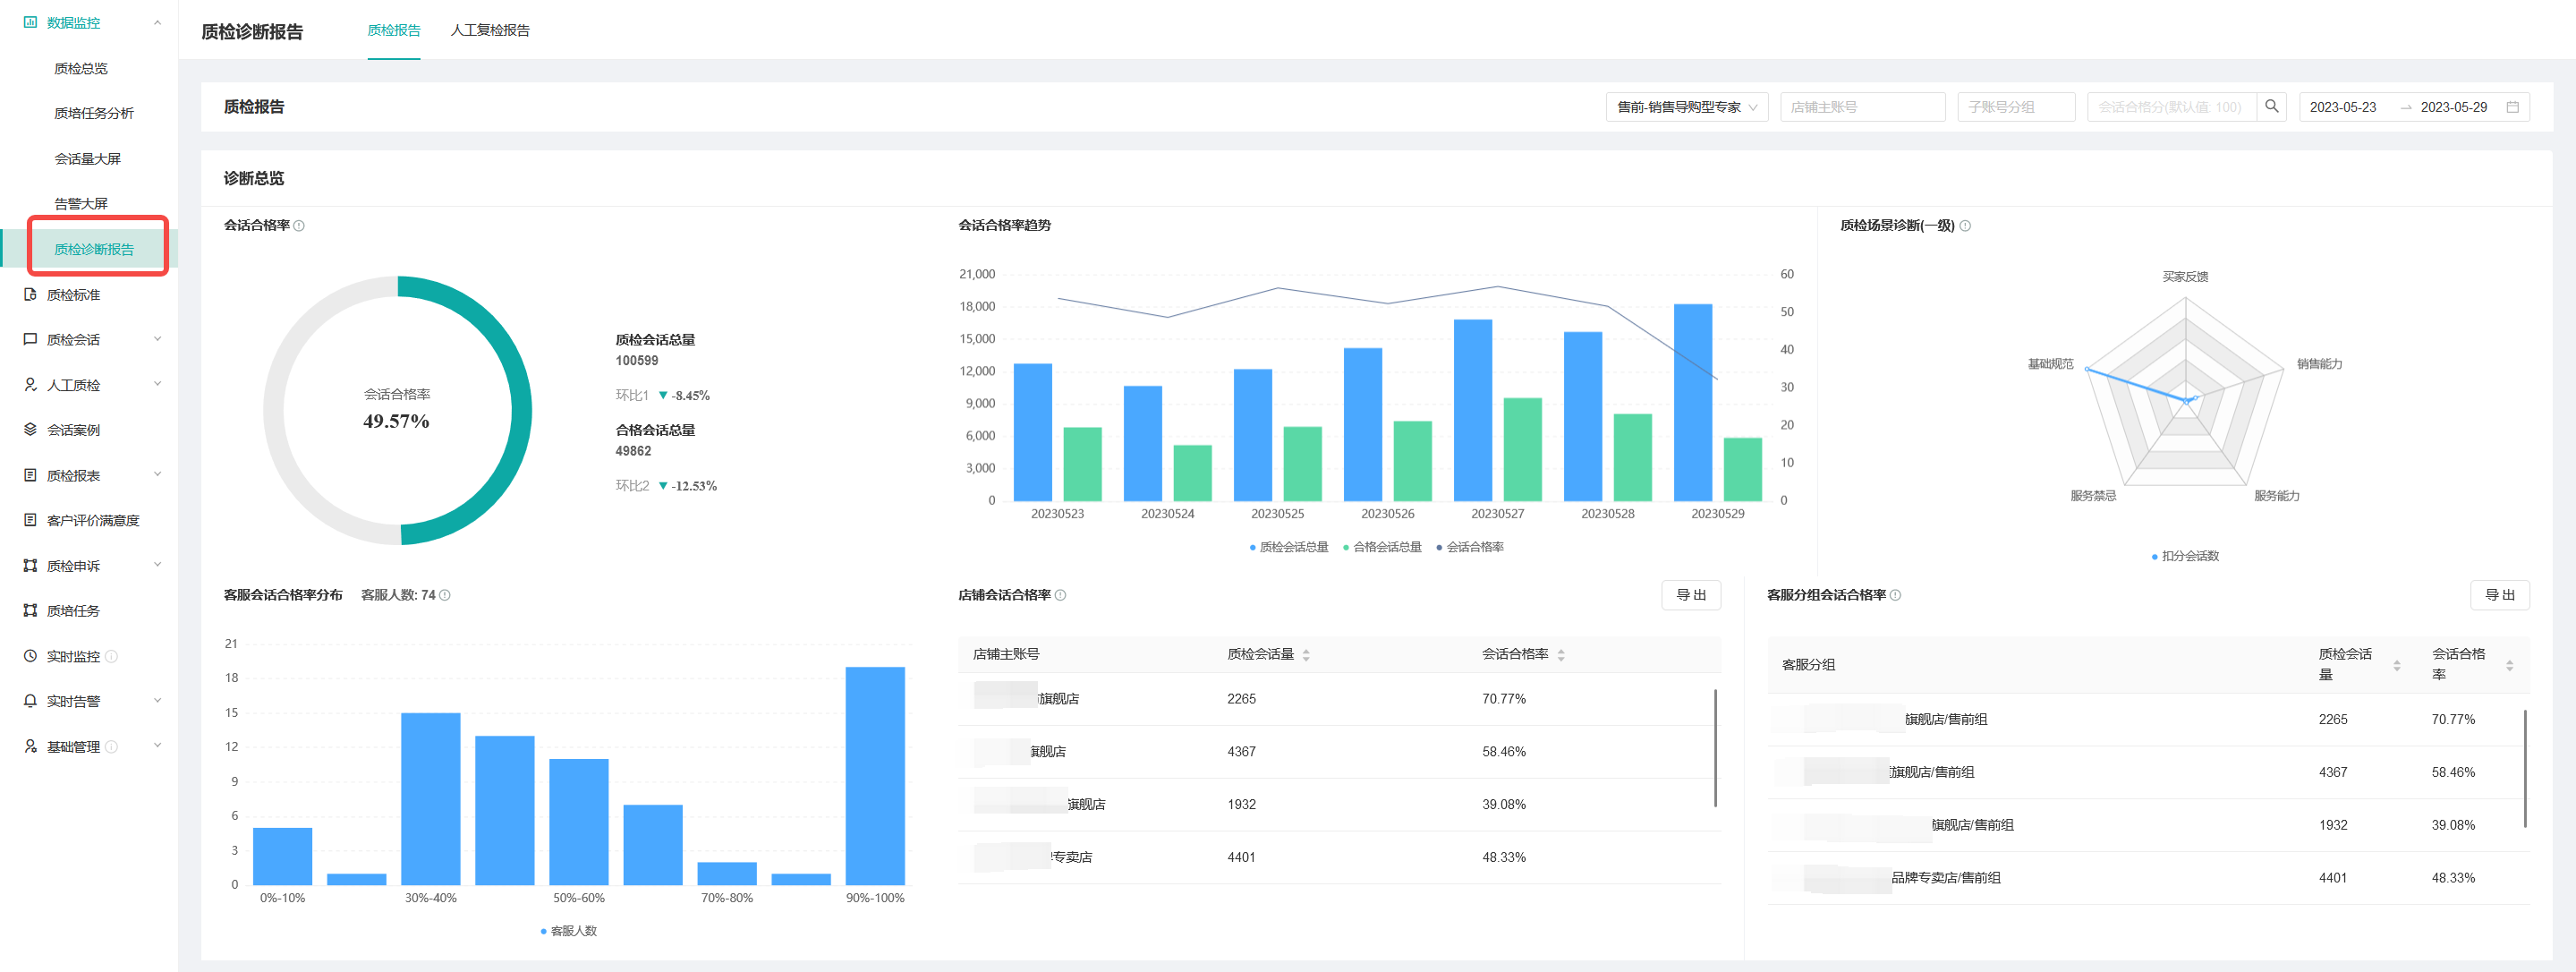
Task: Open the calendar icon in date range
Action: tap(2512, 107)
